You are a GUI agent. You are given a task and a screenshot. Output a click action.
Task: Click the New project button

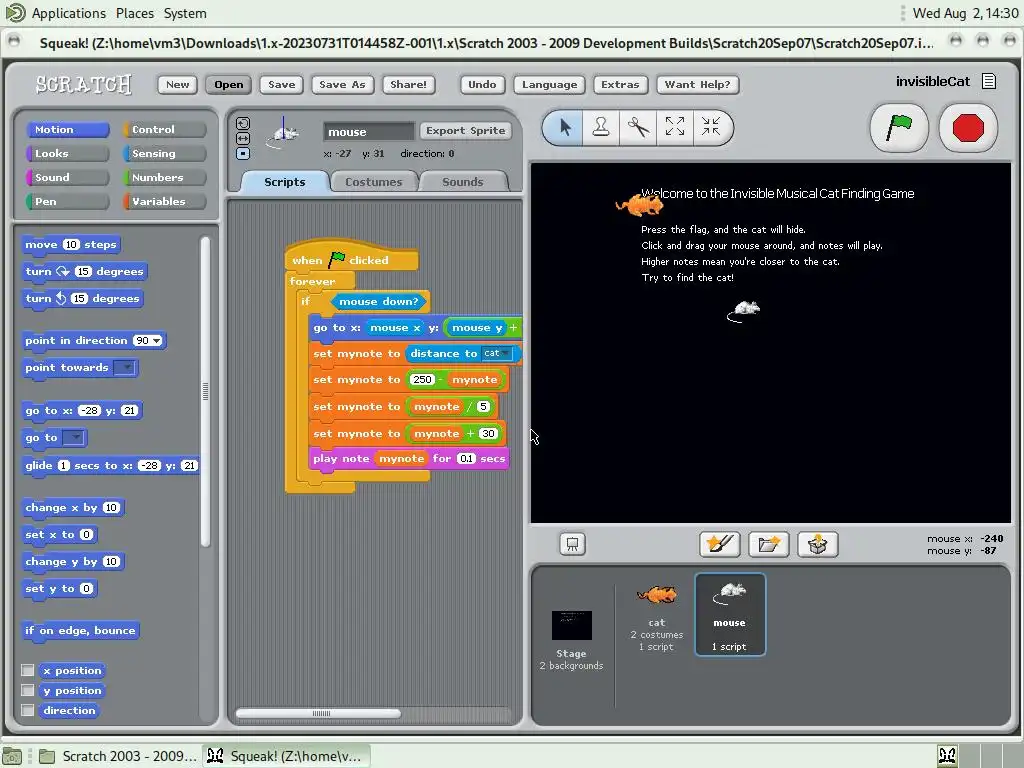click(177, 84)
